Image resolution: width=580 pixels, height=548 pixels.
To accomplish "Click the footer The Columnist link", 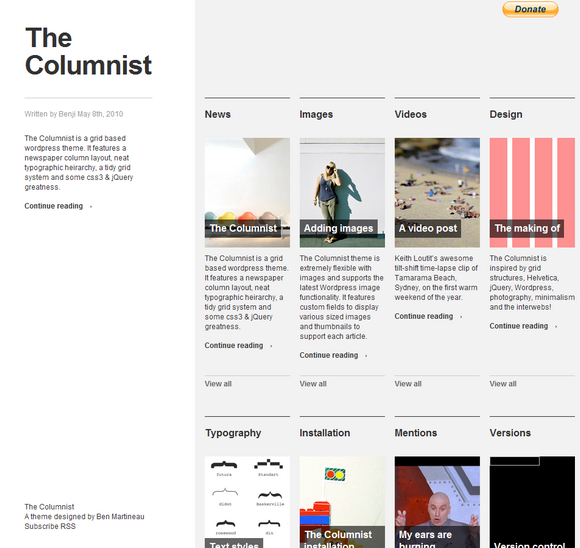I will pyautogui.click(x=49, y=507).
